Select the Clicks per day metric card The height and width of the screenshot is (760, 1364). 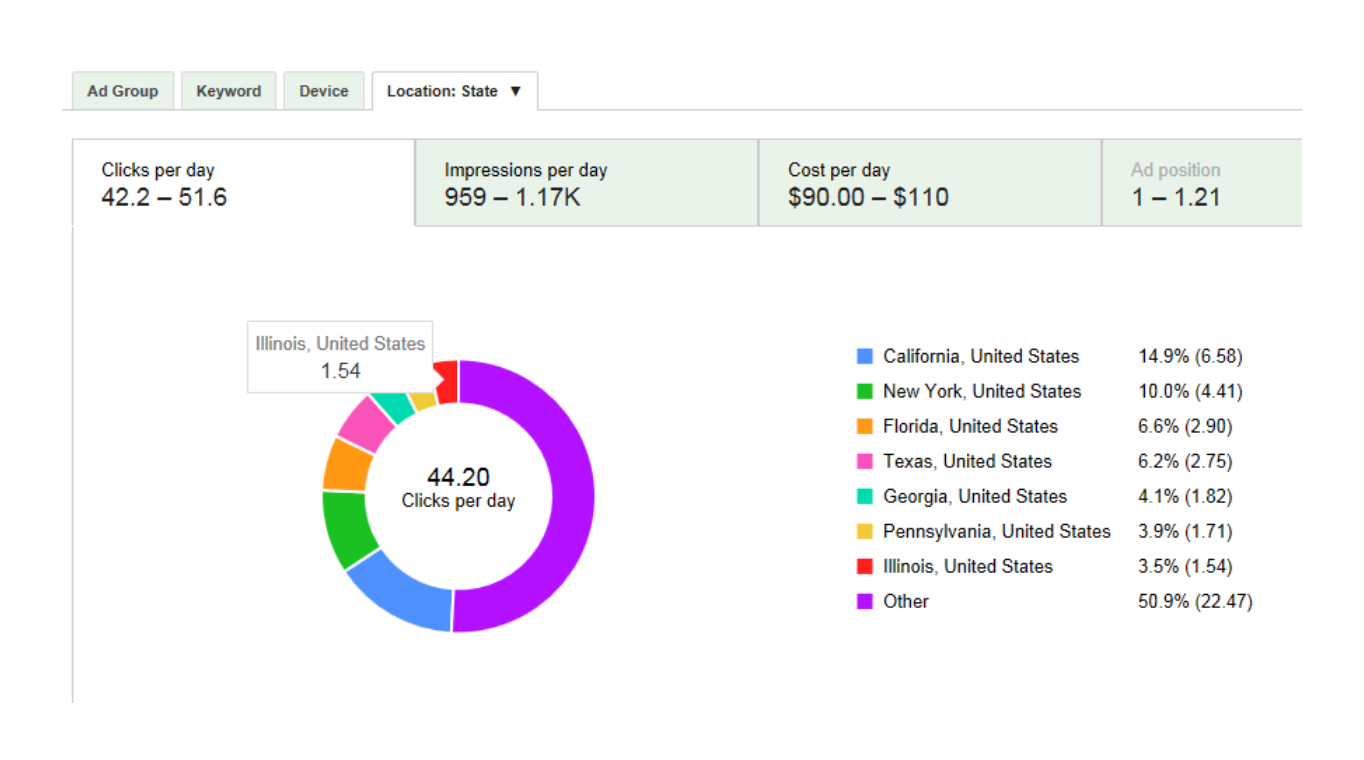point(244,183)
